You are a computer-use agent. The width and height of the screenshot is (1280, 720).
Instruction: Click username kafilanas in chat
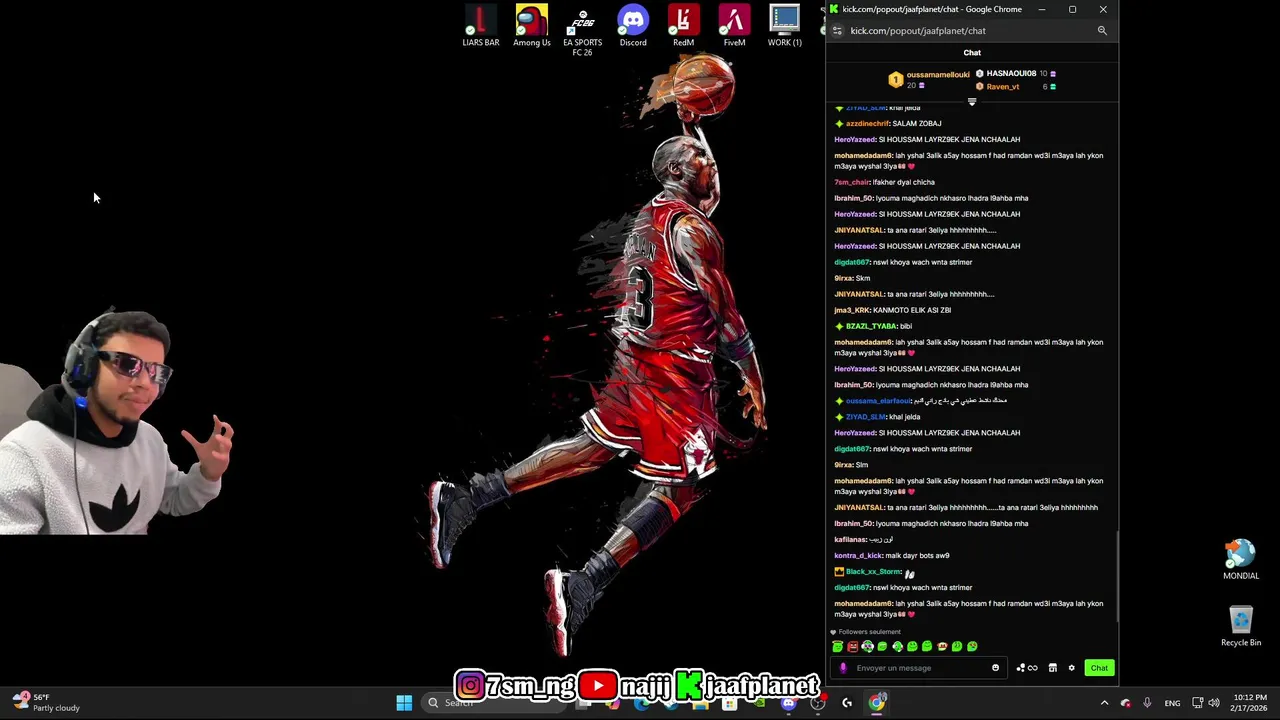click(850, 540)
